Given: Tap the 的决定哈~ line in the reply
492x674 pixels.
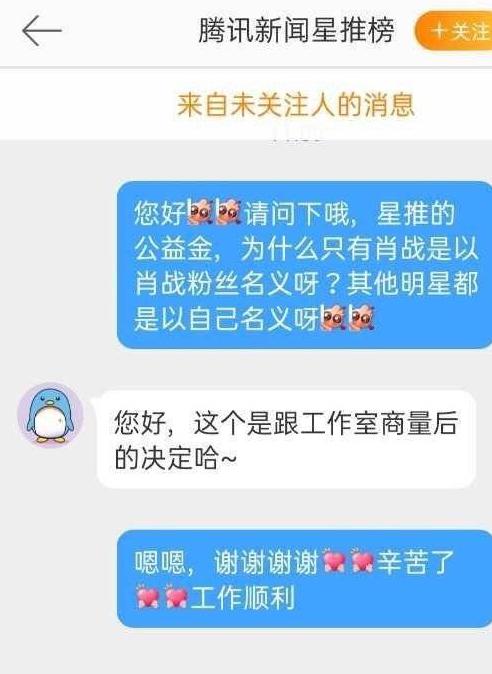Looking at the screenshot, I should click(x=176, y=458).
